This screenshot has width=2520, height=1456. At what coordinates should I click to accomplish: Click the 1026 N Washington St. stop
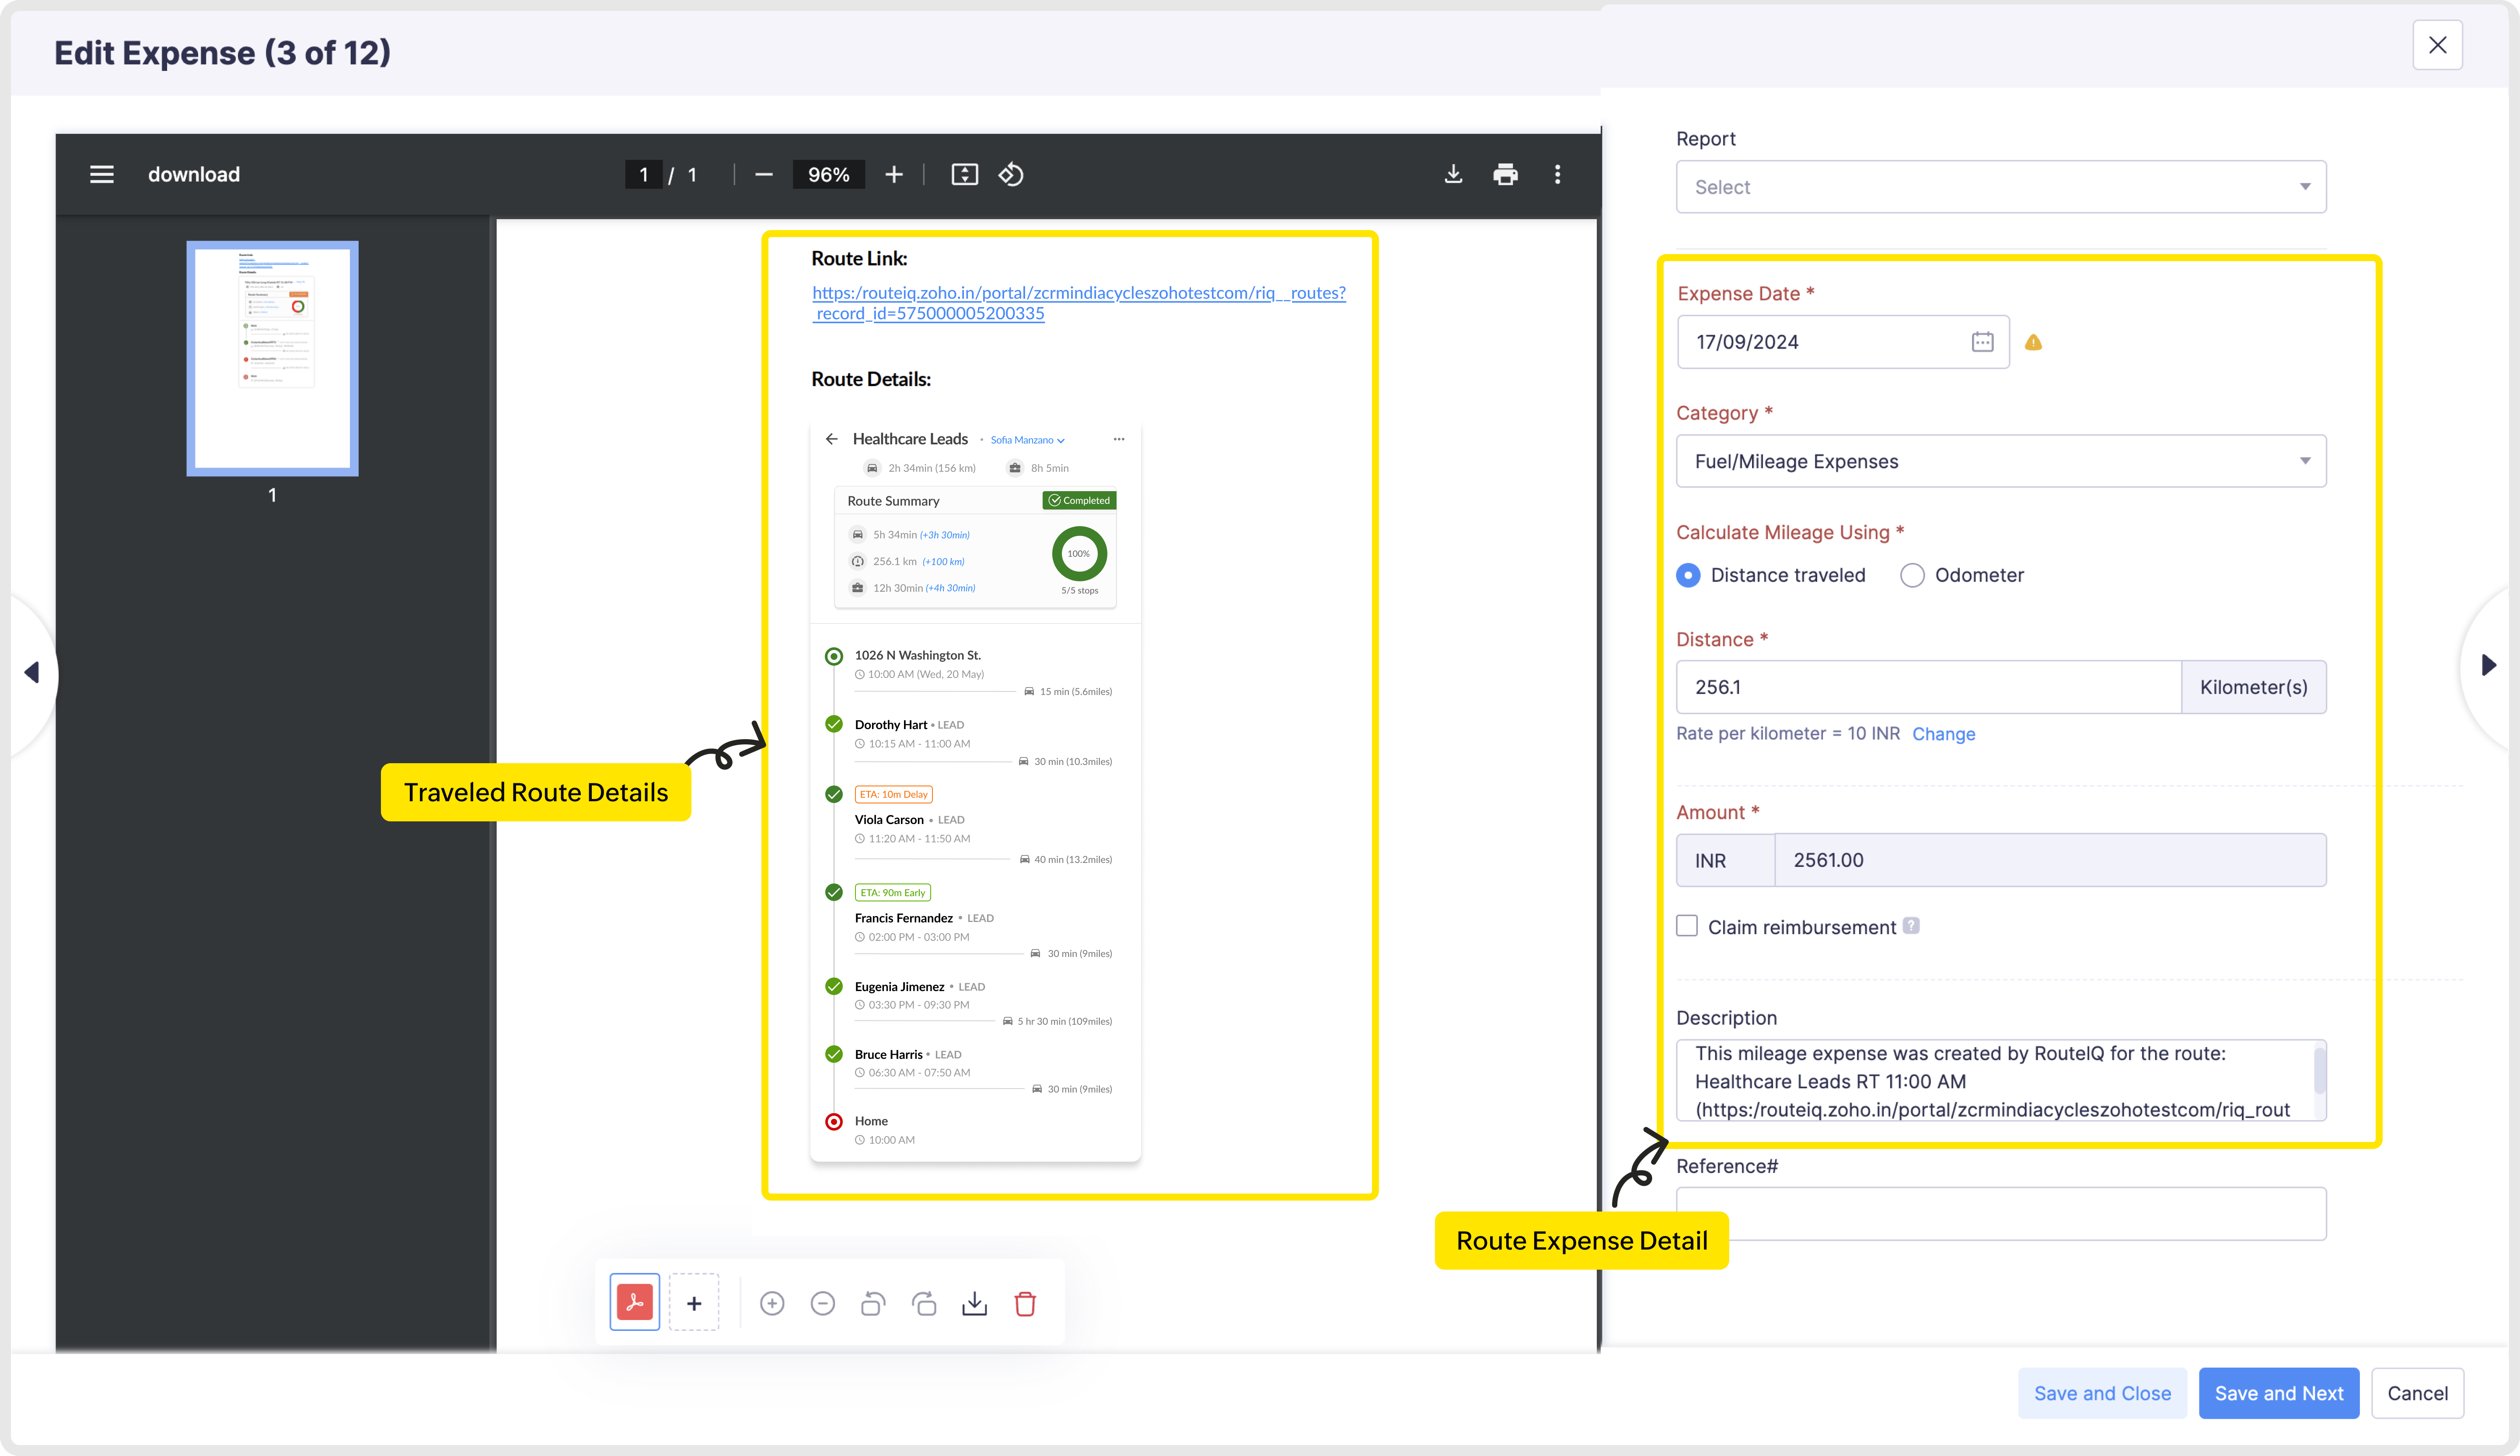[917, 655]
